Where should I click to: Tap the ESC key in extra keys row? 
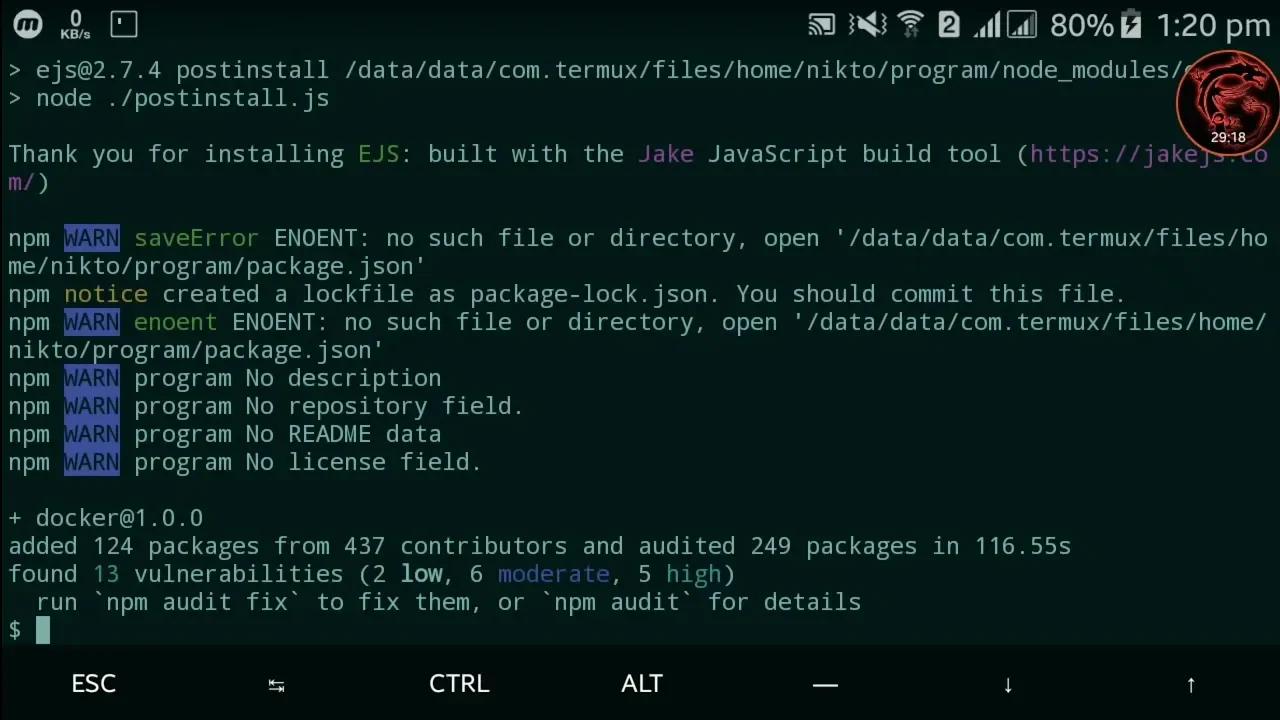pyautogui.click(x=93, y=684)
